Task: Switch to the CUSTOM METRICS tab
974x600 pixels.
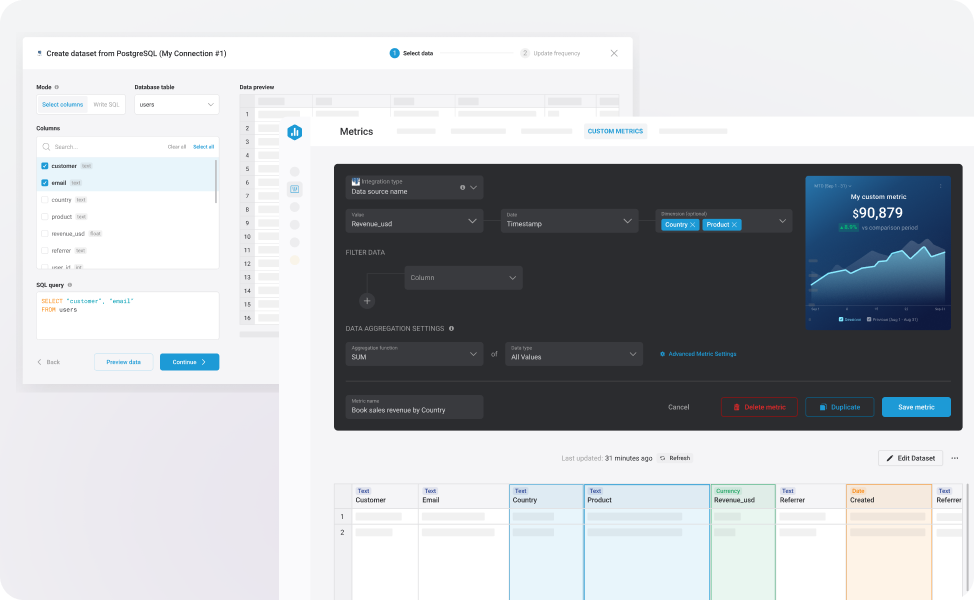Action: [x=617, y=131]
